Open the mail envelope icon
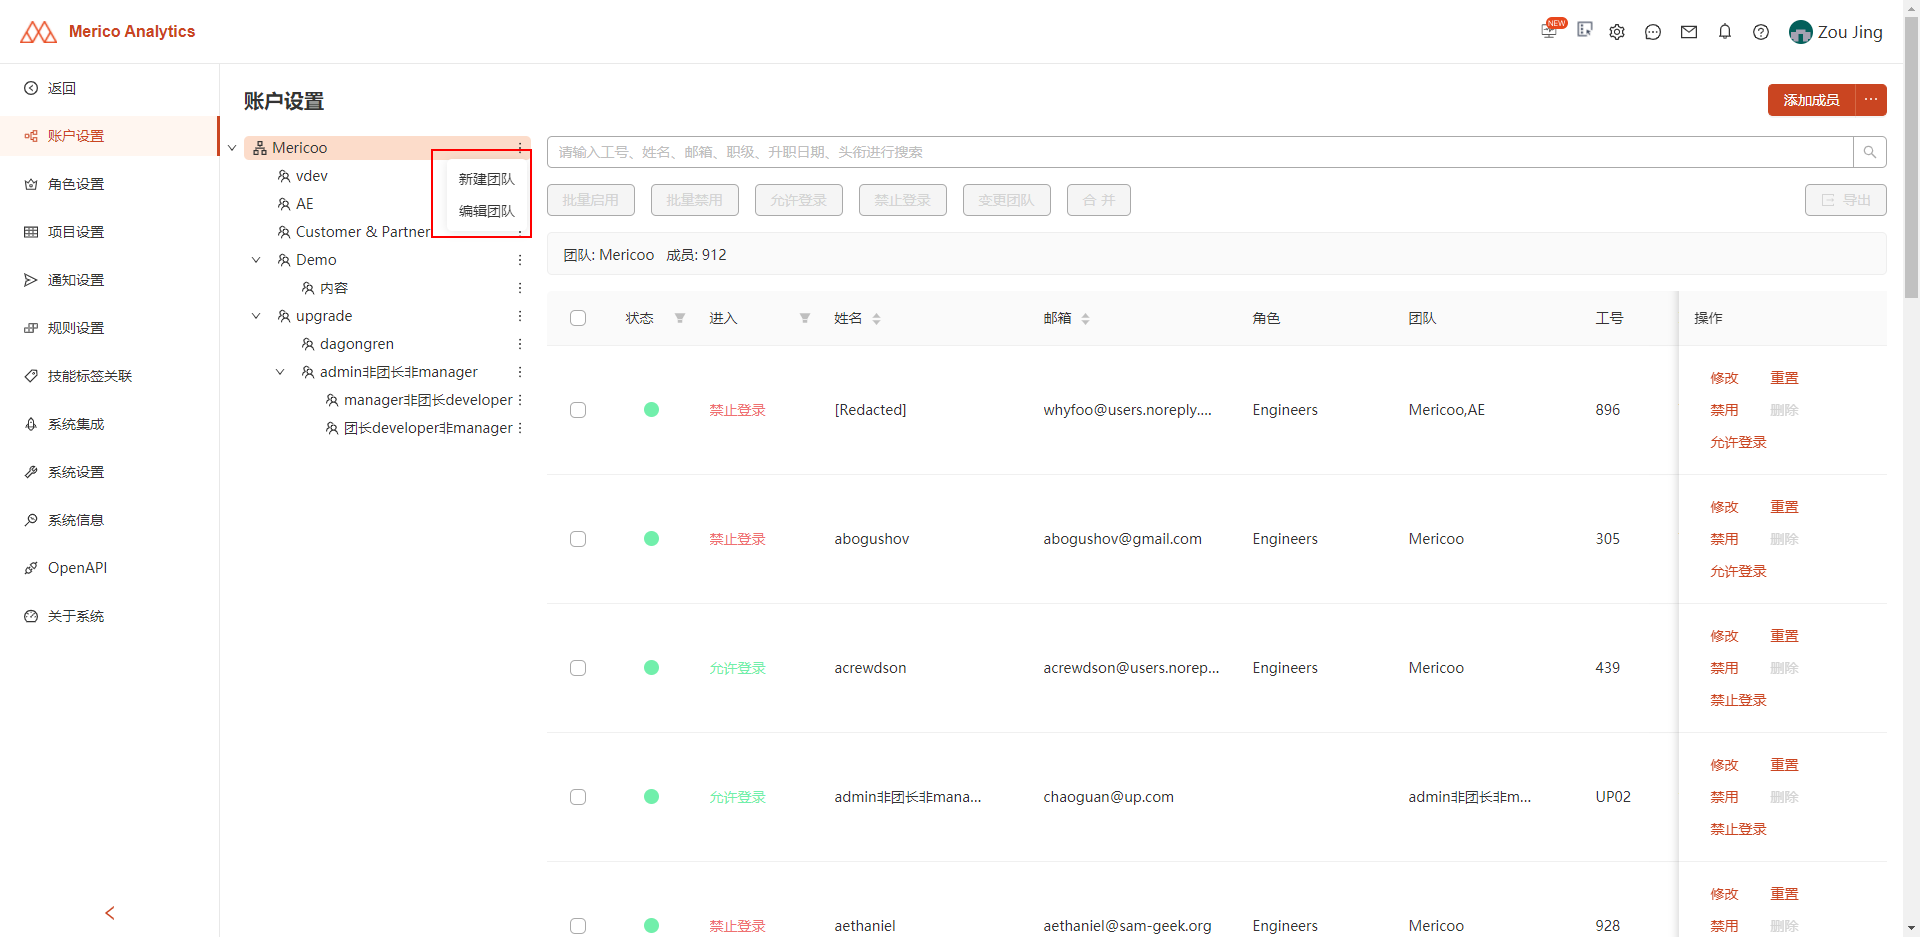The image size is (1920, 937). [1689, 32]
